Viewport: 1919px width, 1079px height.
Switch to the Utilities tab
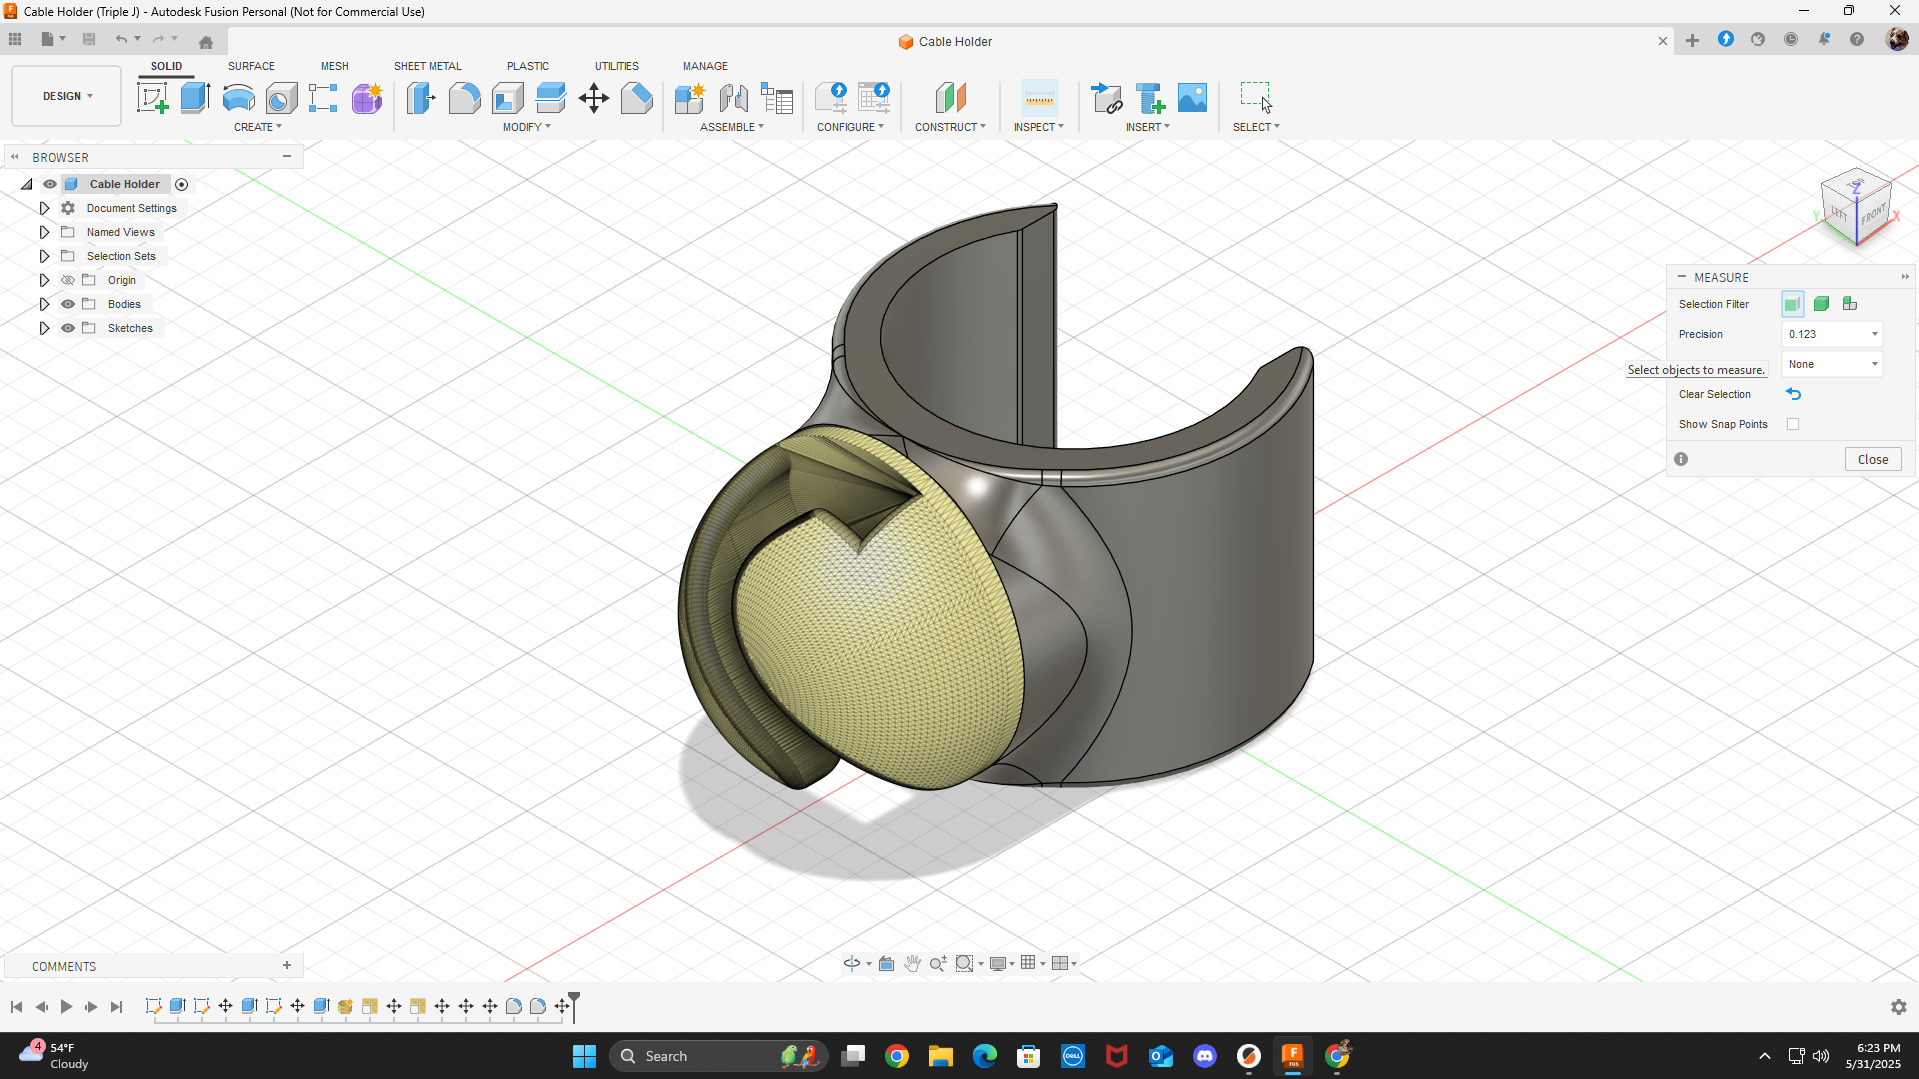coord(617,66)
